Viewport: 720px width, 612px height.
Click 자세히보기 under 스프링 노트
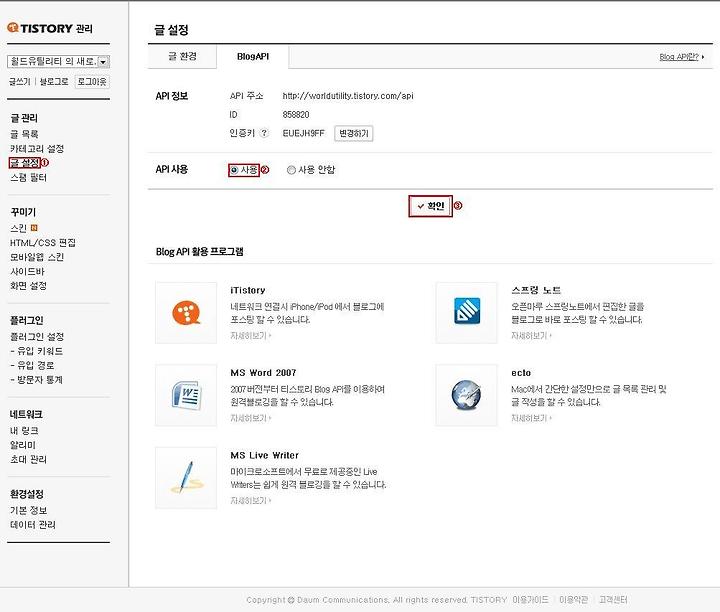[x=531, y=336]
